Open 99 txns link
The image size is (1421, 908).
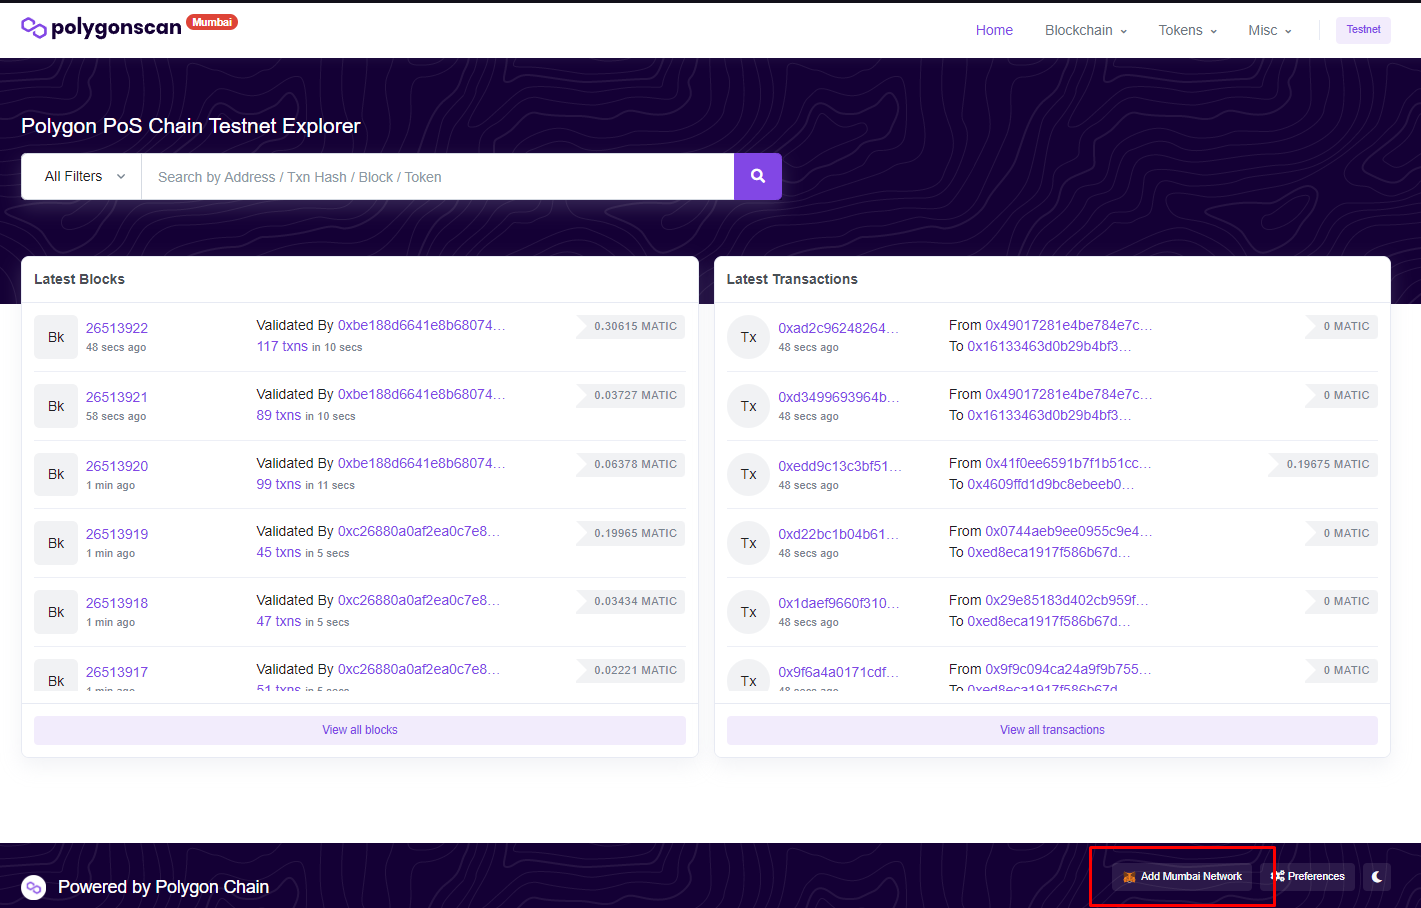pos(279,484)
